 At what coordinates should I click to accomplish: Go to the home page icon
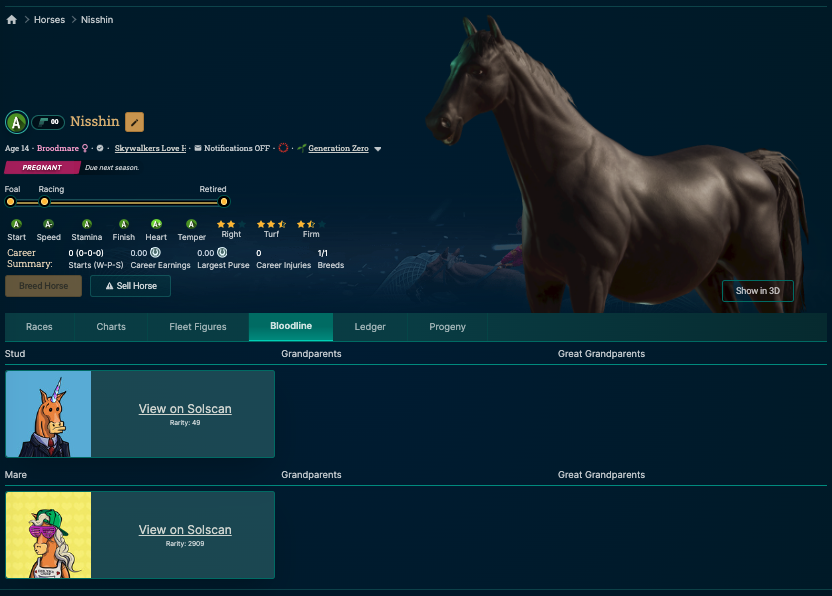tap(12, 20)
